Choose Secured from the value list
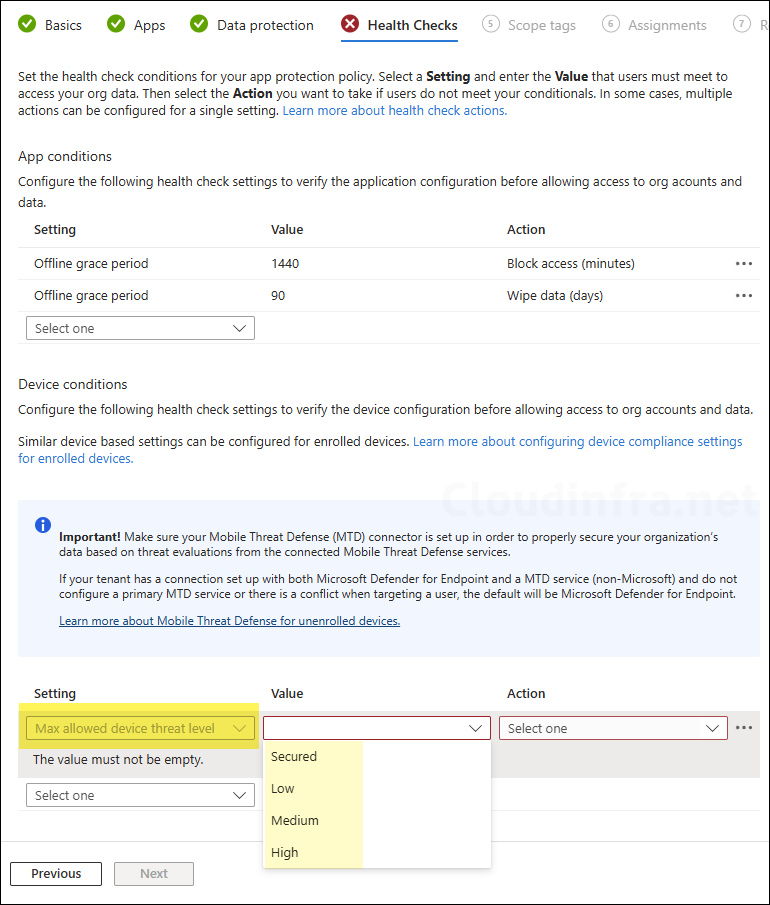Viewport: 770px width, 905px height. 377,757
